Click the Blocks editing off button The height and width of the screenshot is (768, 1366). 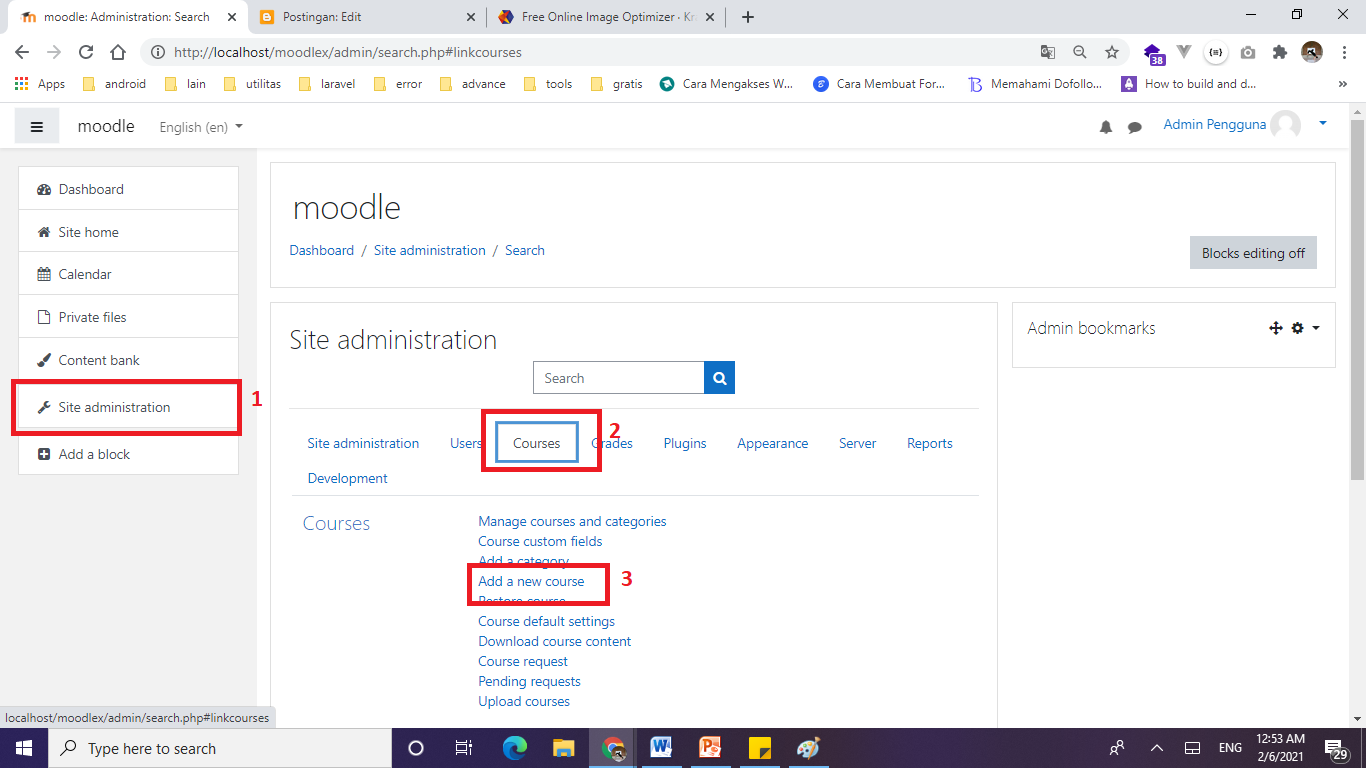(x=1253, y=253)
